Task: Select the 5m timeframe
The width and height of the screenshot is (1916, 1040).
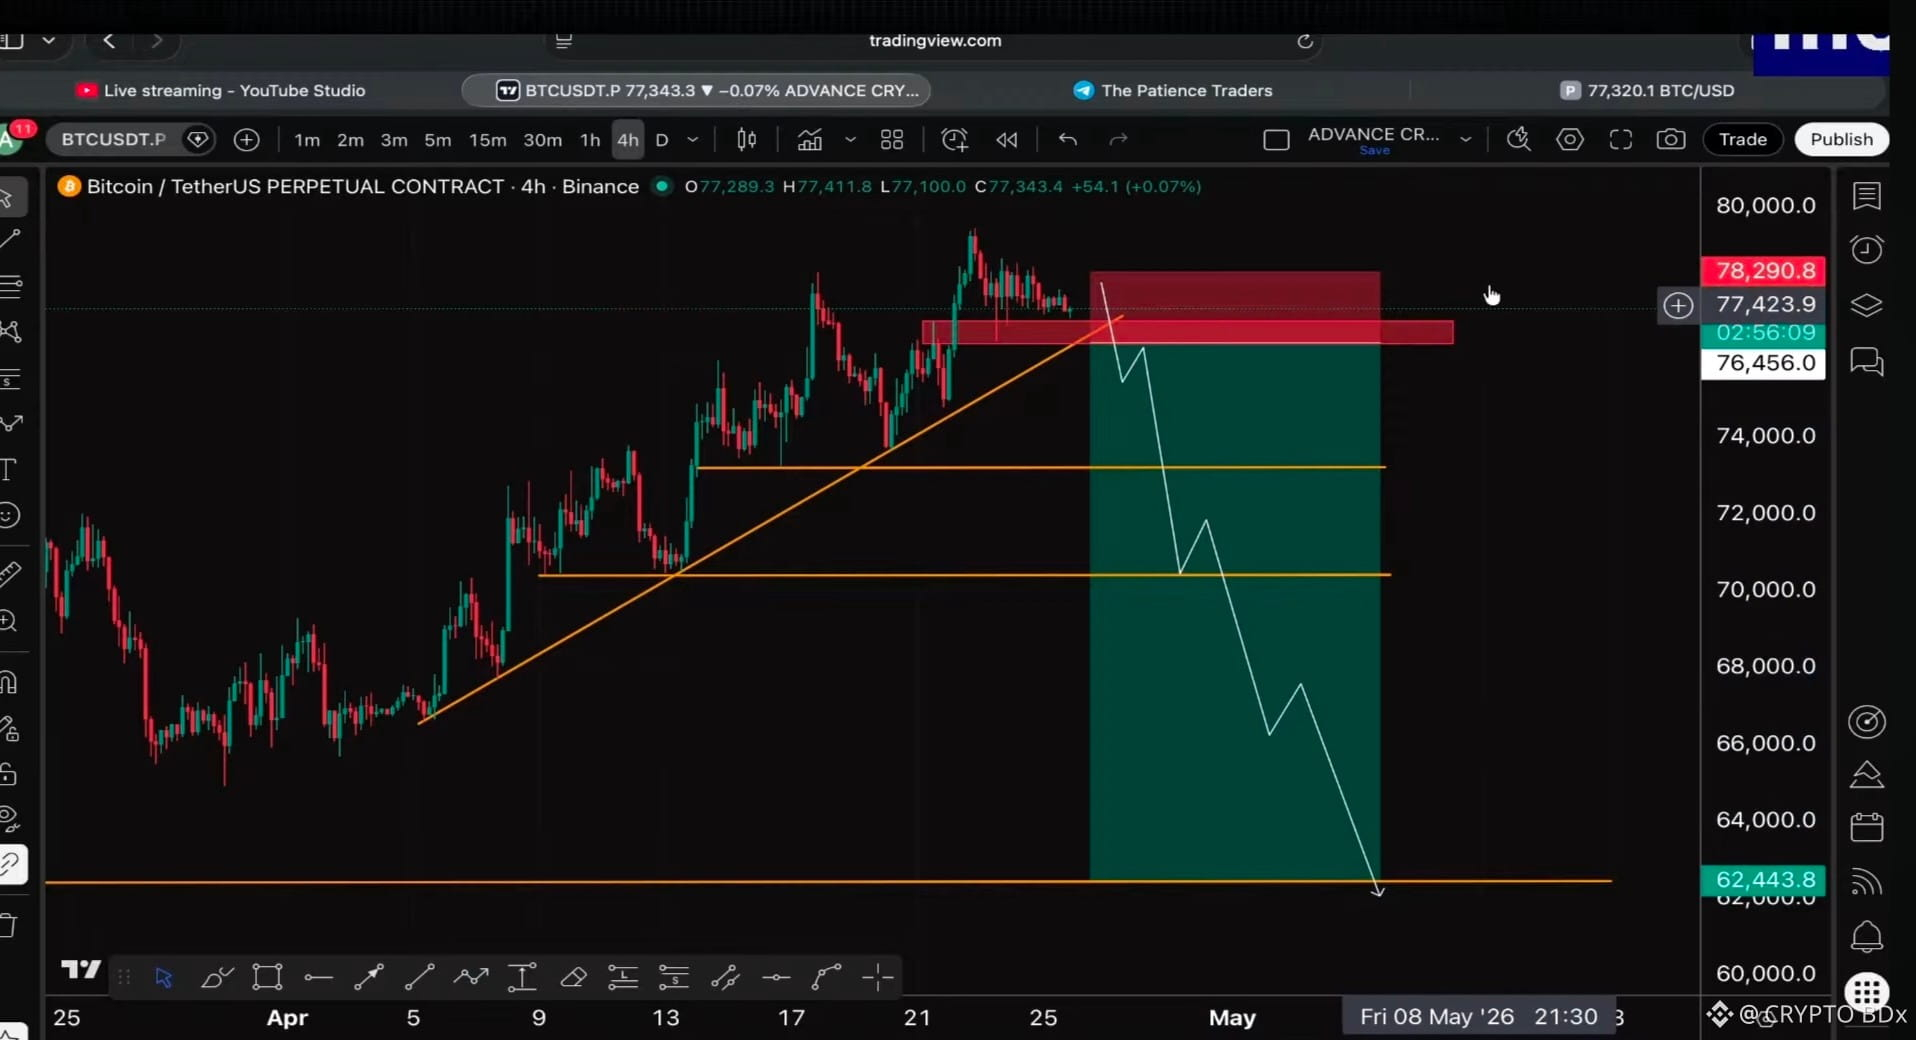Action: (x=438, y=140)
